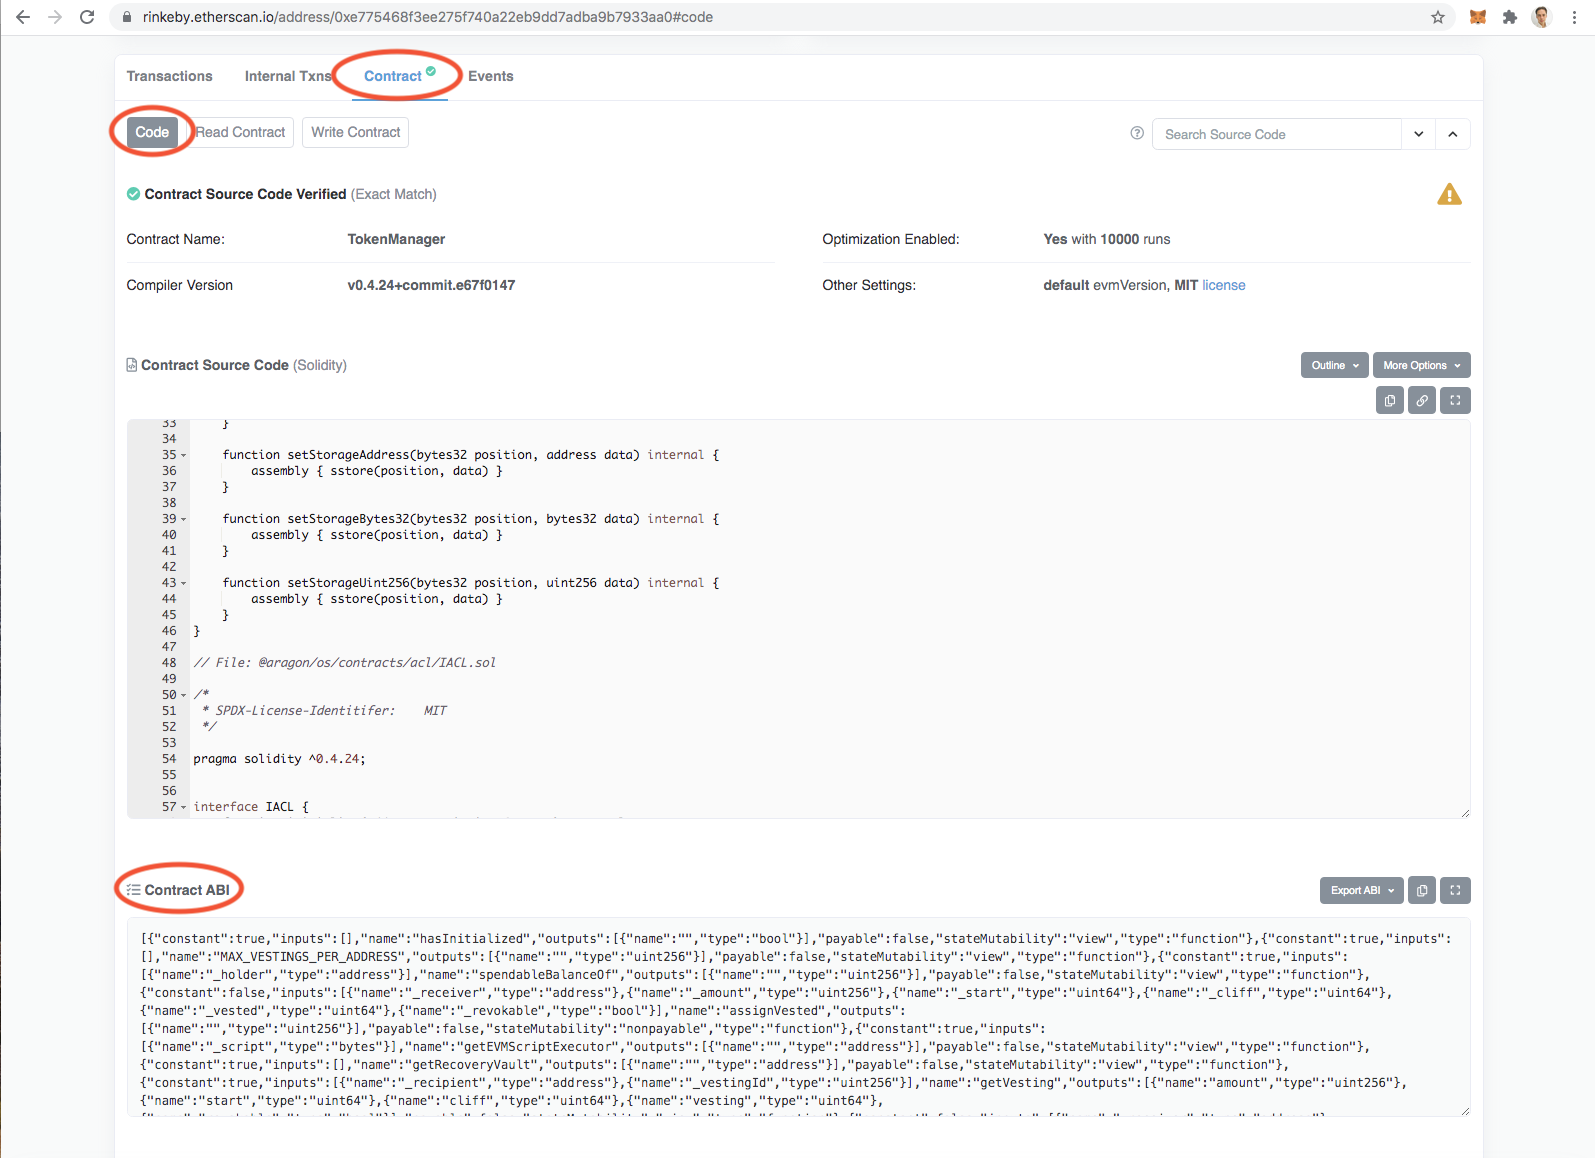The width and height of the screenshot is (1595, 1158).
Task: Select the Contract tab
Action: click(399, 76)
